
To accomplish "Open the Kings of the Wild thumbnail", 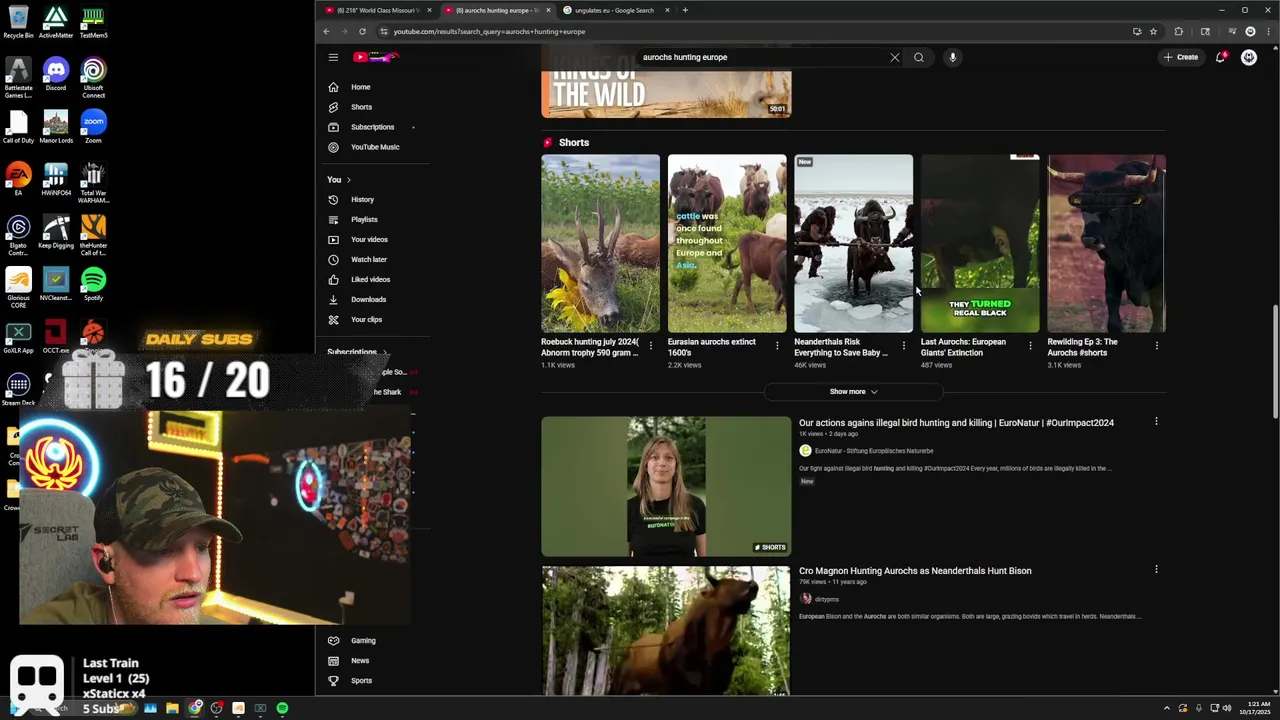I will tap(666, 95).
